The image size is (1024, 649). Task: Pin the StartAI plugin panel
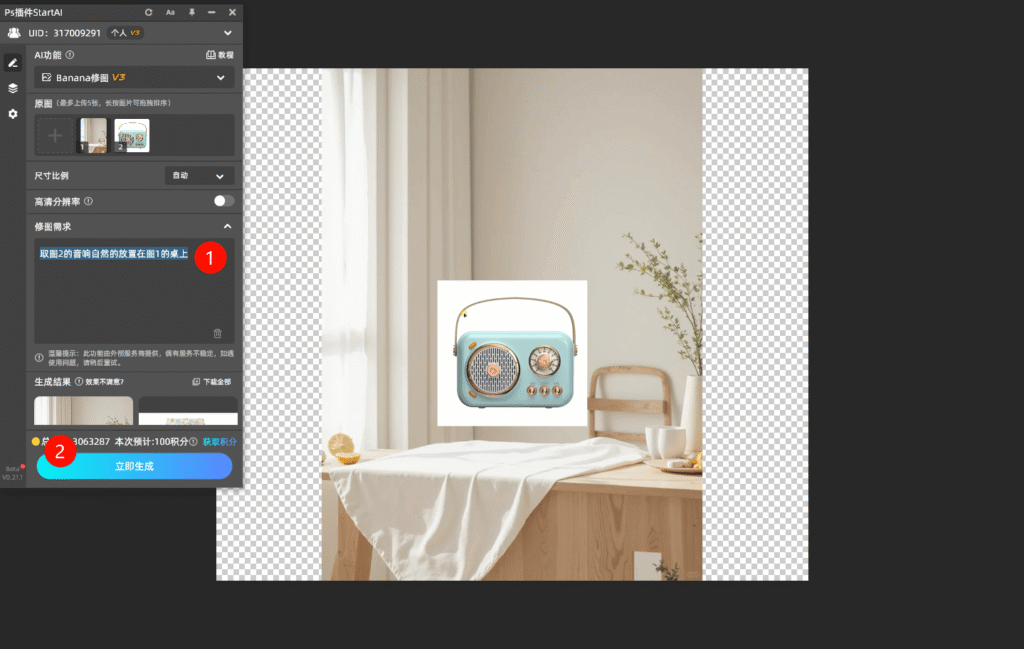pyautogui.click(x=191, y=12)
